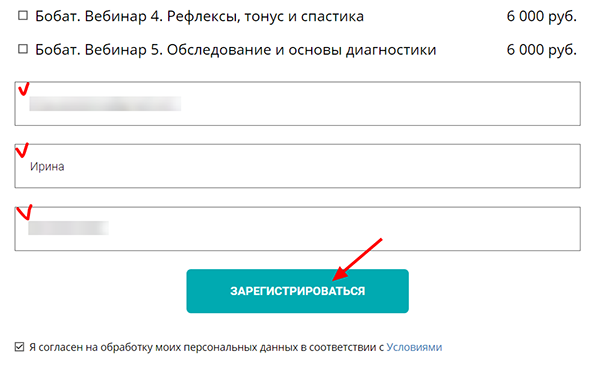The height and width of the screenshot is (372, 600).
Task: Focus the first input field with blurred text
Action: [297, 103]
